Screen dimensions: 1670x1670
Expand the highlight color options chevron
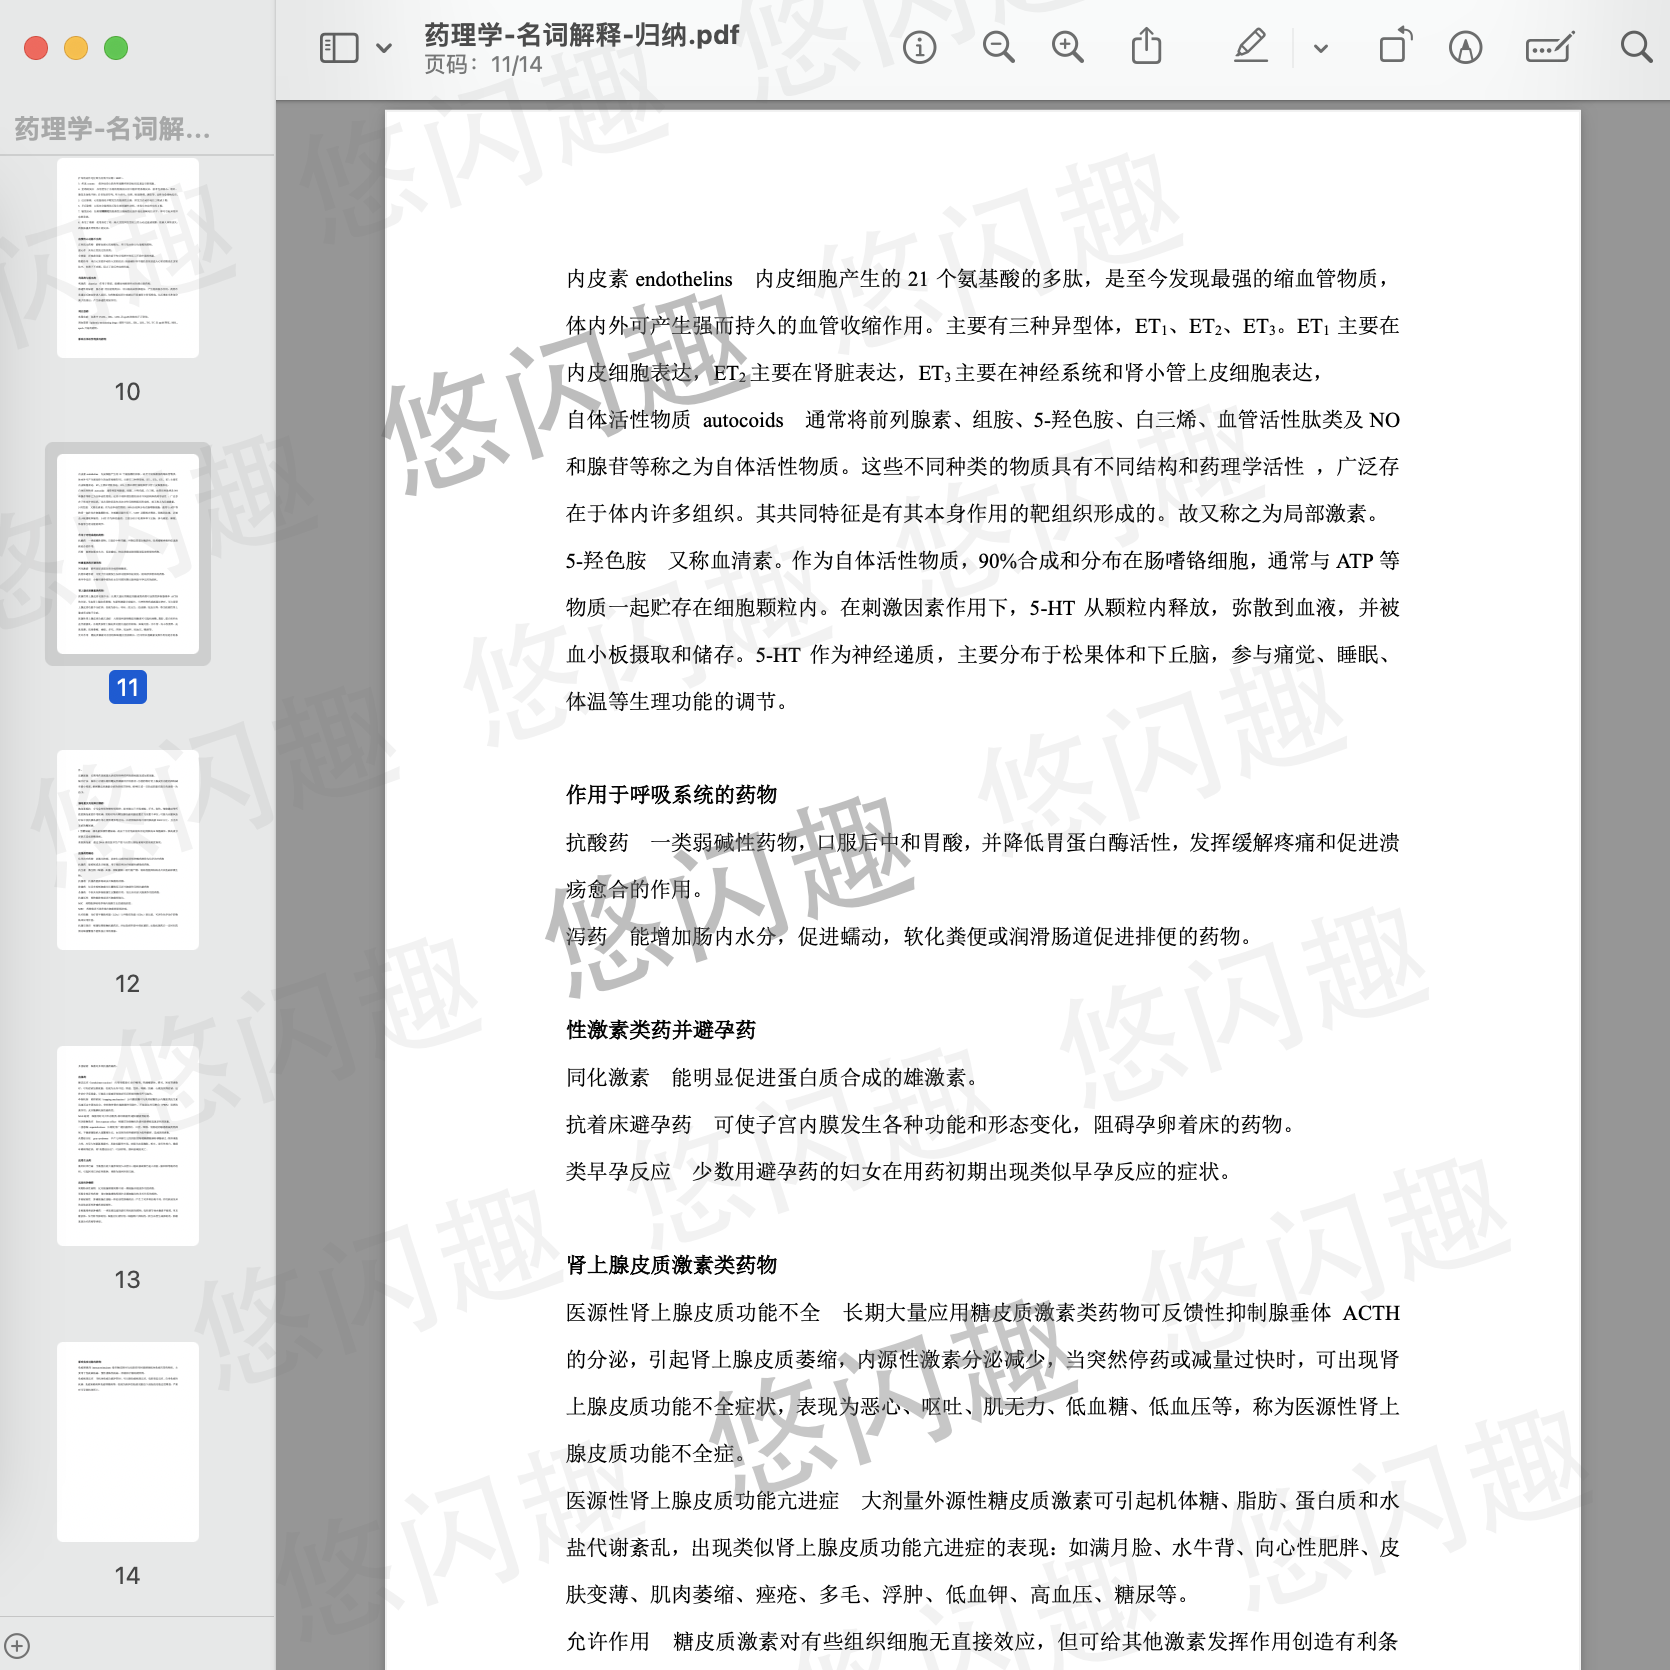pos(1321,48)
